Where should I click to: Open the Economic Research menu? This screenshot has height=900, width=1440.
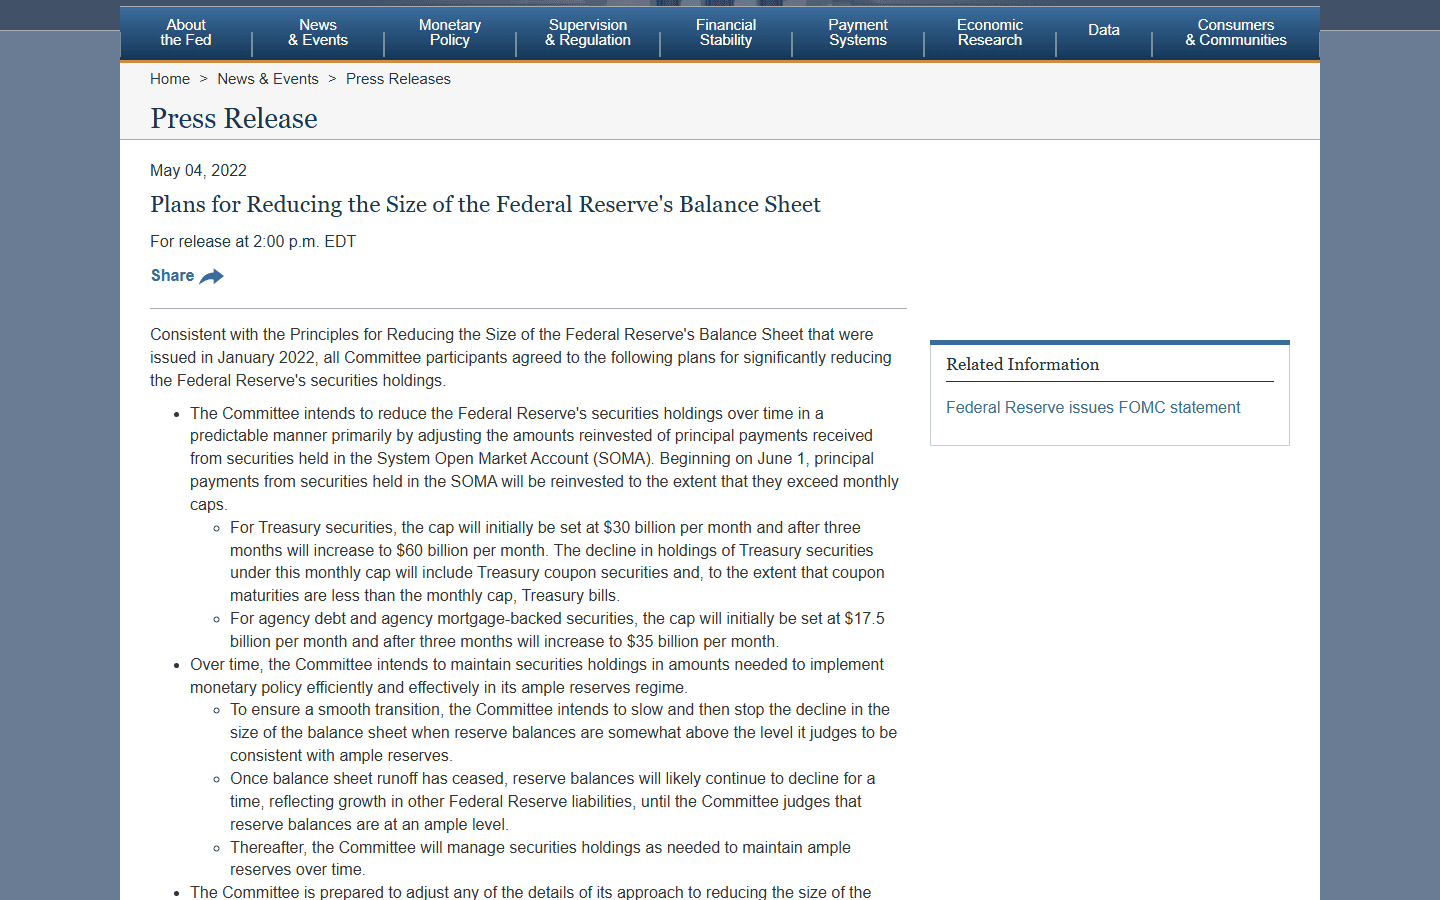tap(990, 32)
